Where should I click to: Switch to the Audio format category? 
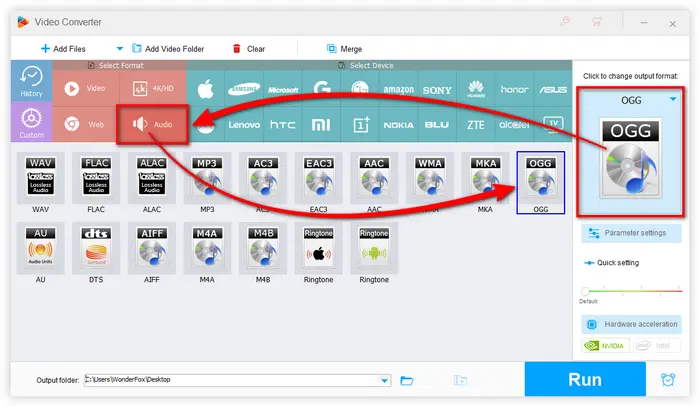pos(153,125)
